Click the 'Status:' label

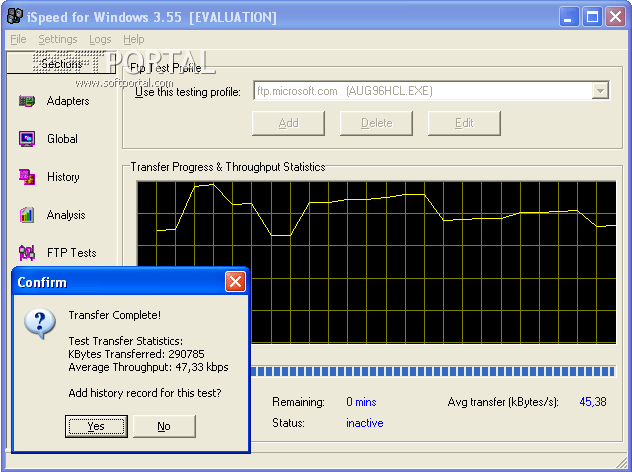coord(288,423)
